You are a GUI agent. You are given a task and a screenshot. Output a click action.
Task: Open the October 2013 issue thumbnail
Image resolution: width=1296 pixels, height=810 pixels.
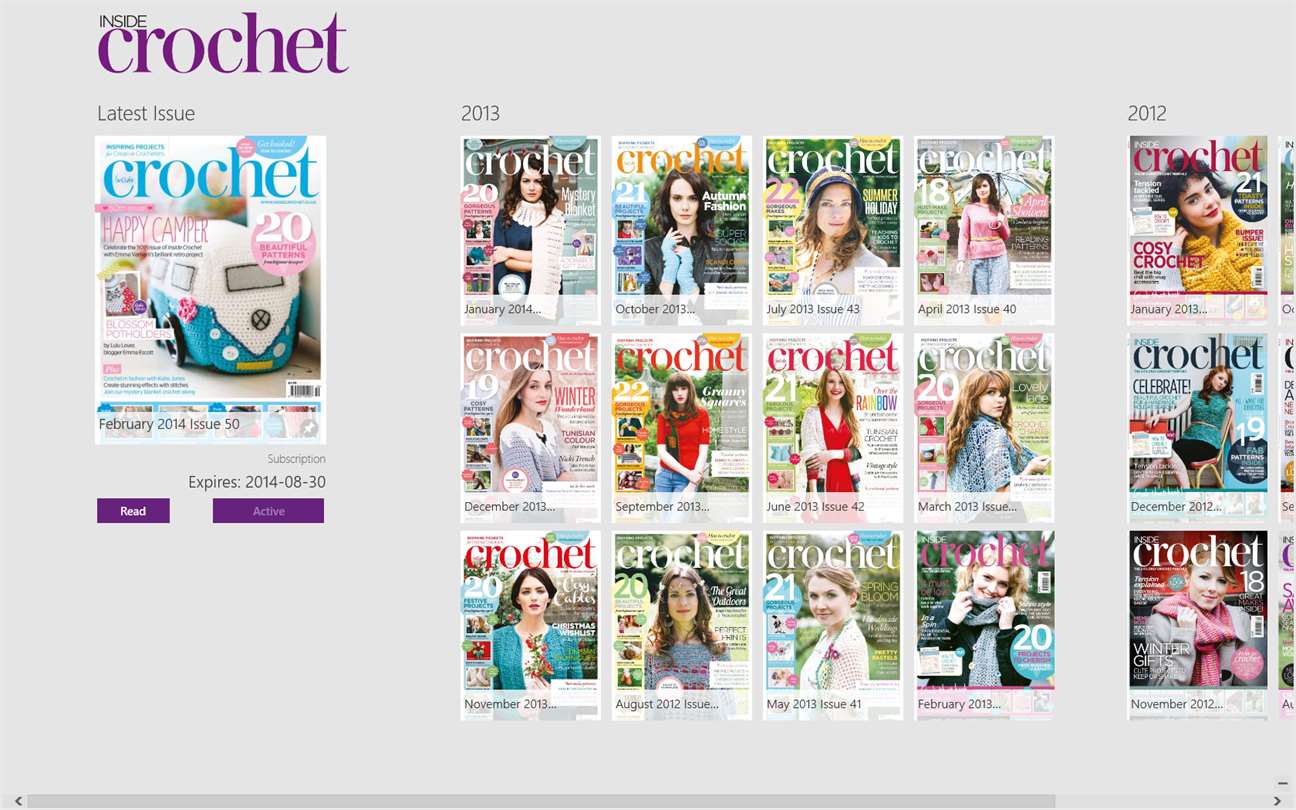[x=681, y=230]
